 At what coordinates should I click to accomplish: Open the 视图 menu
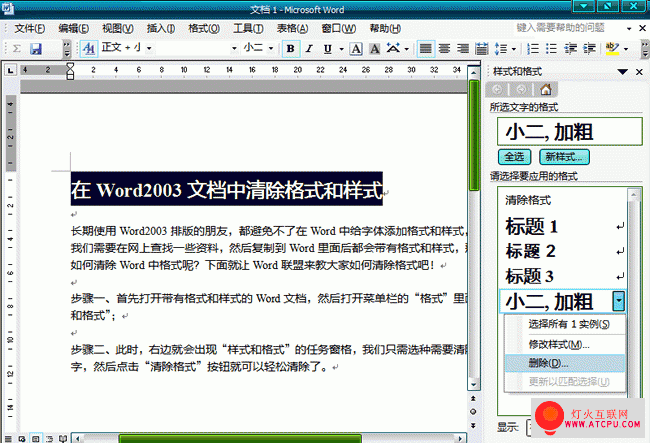pos(118,28)
